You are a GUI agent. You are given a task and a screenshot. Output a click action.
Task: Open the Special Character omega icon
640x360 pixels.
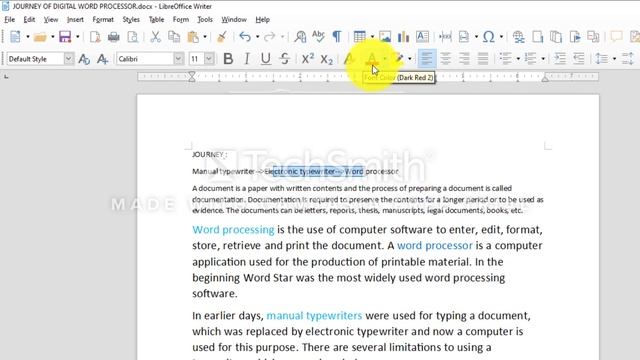[489, 37]
